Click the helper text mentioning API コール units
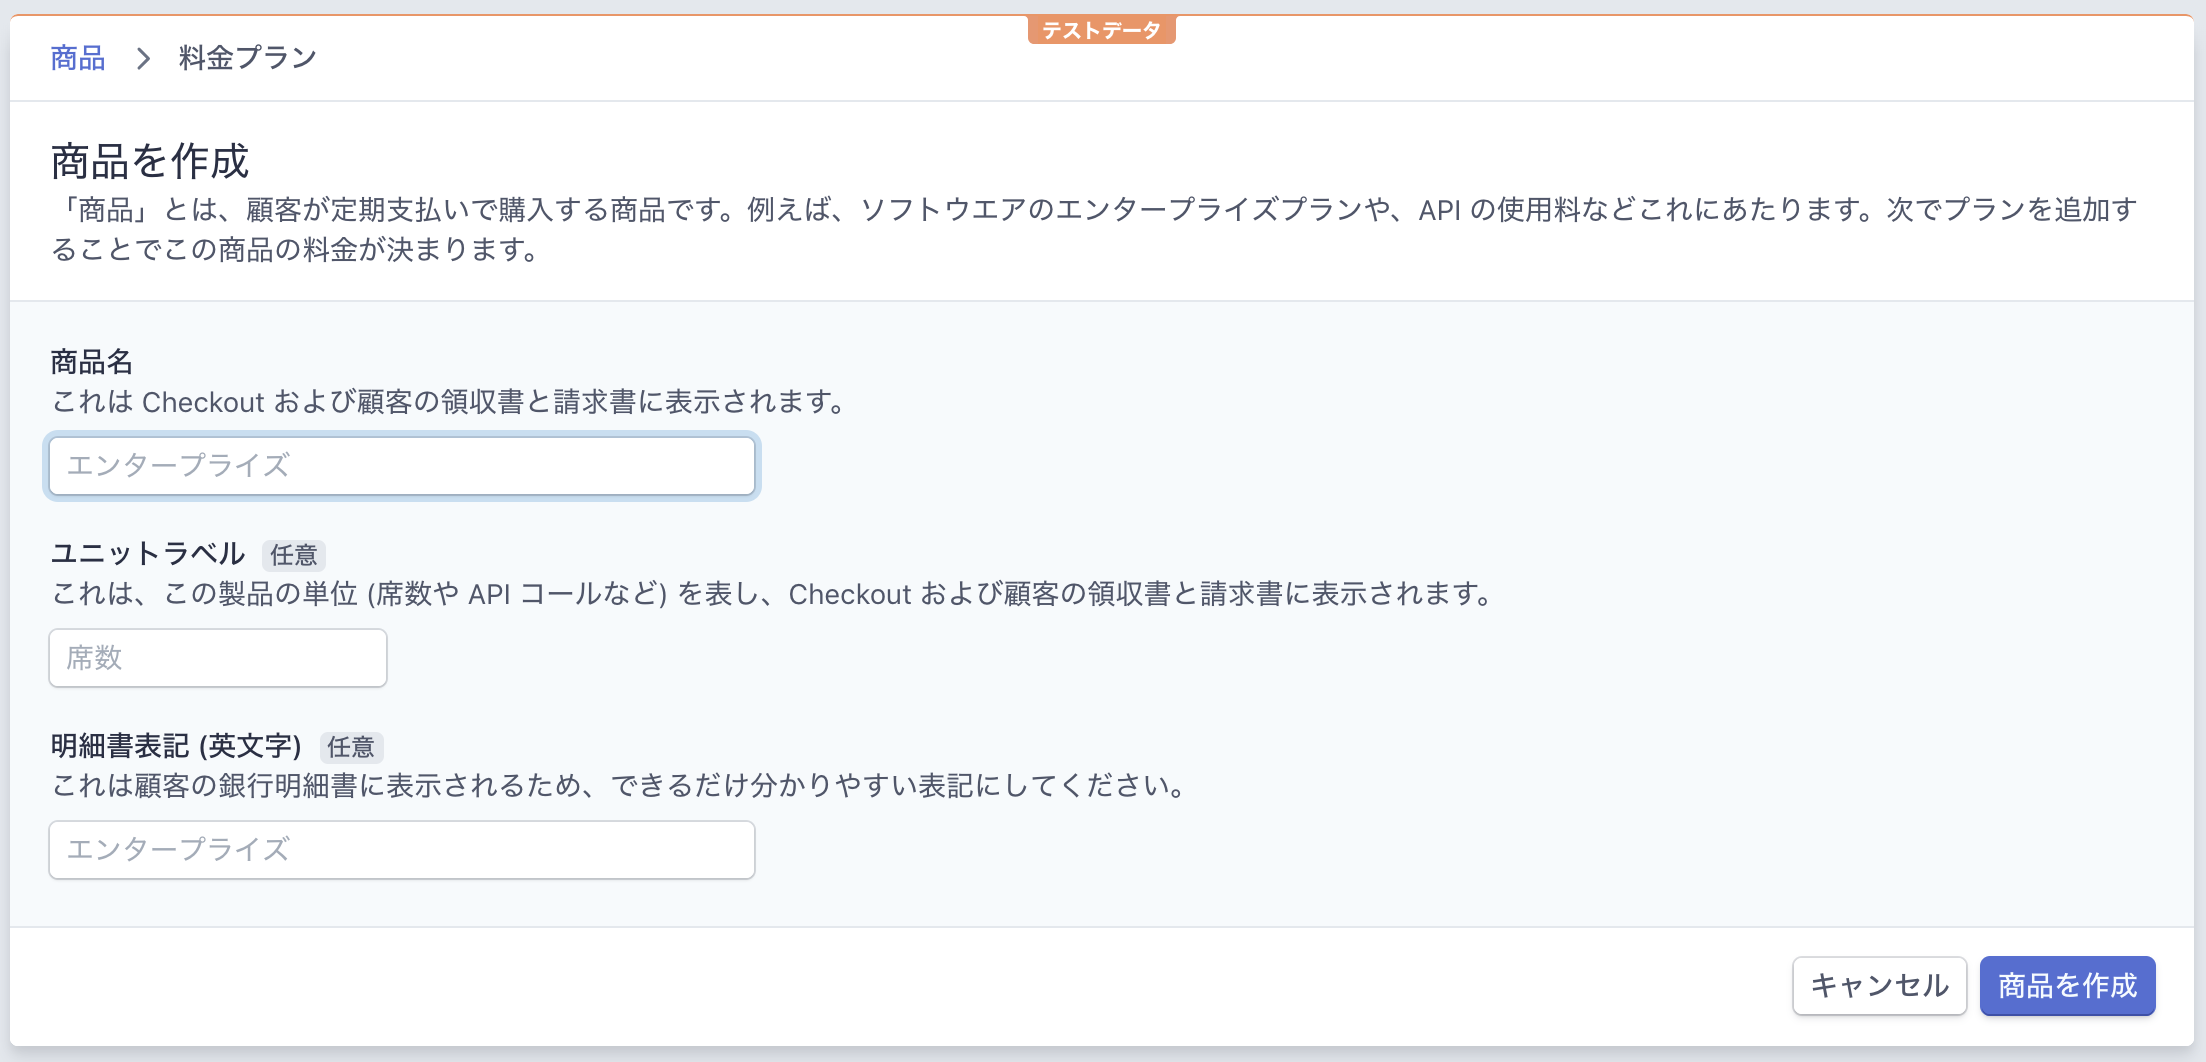Viewport: 2206px width, 1062px height. coord(770,594)
